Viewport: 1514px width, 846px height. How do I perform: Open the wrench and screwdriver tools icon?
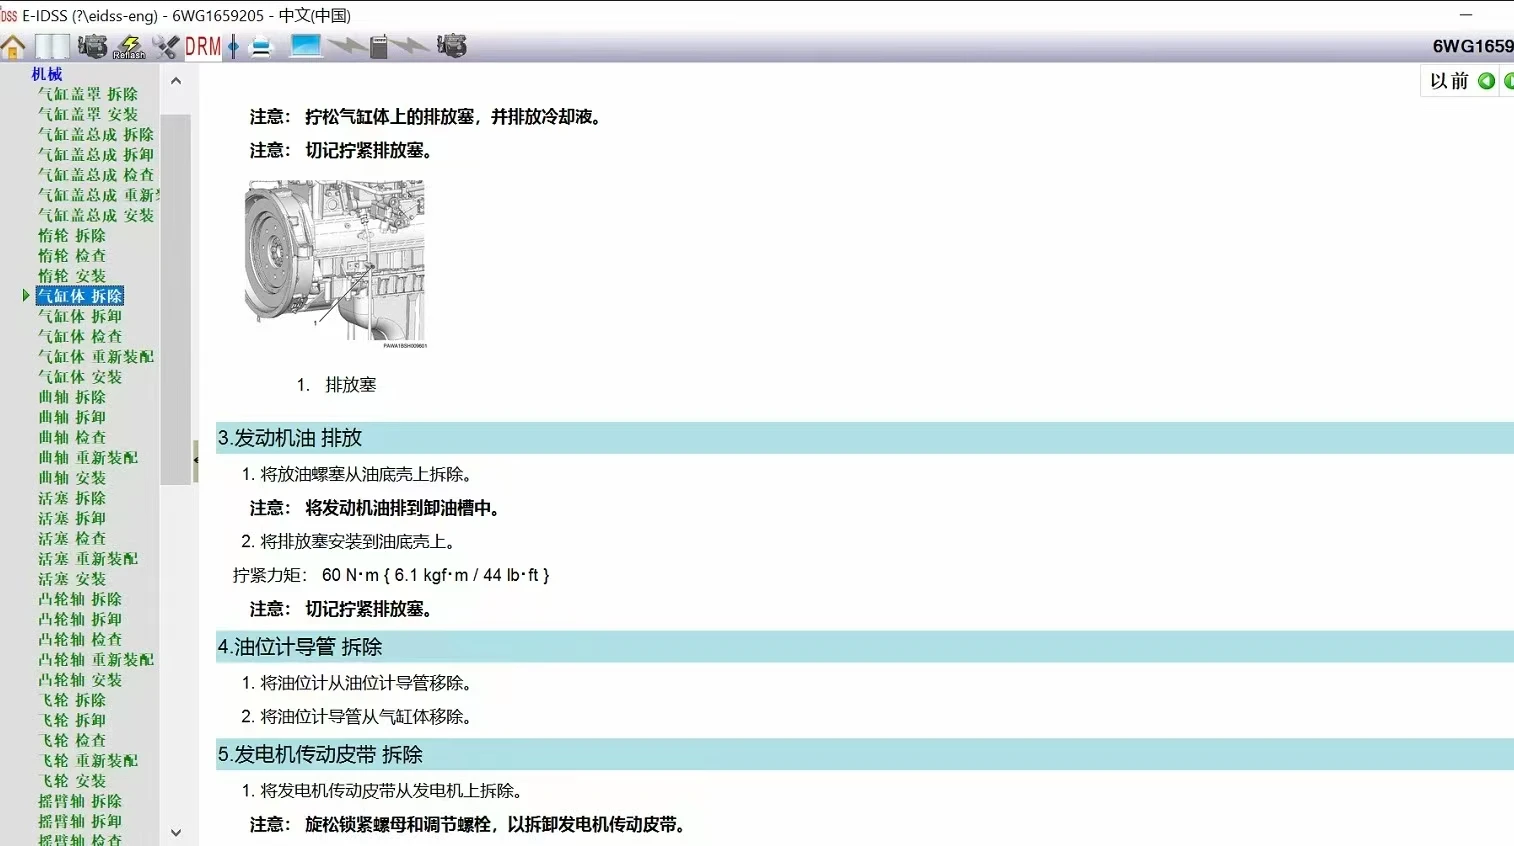[166, 46]
